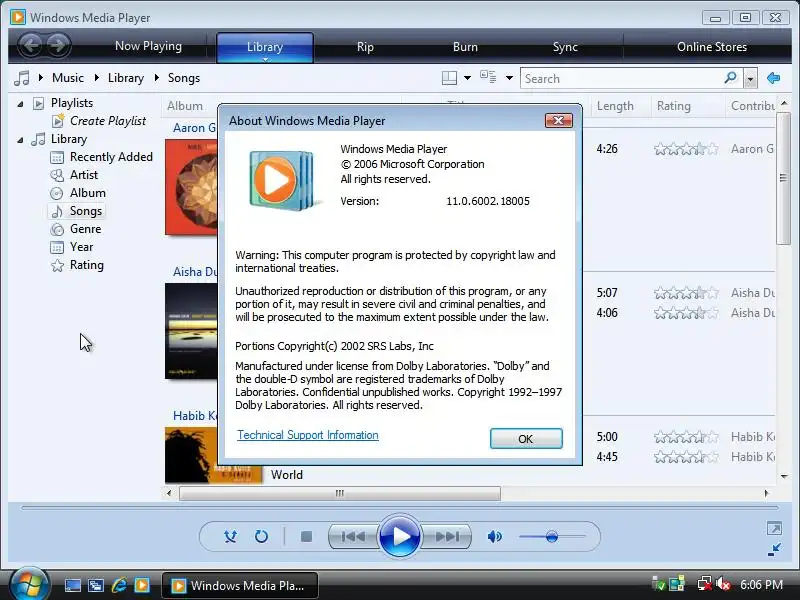Click the View full screen icon

[x=774, y=529]
